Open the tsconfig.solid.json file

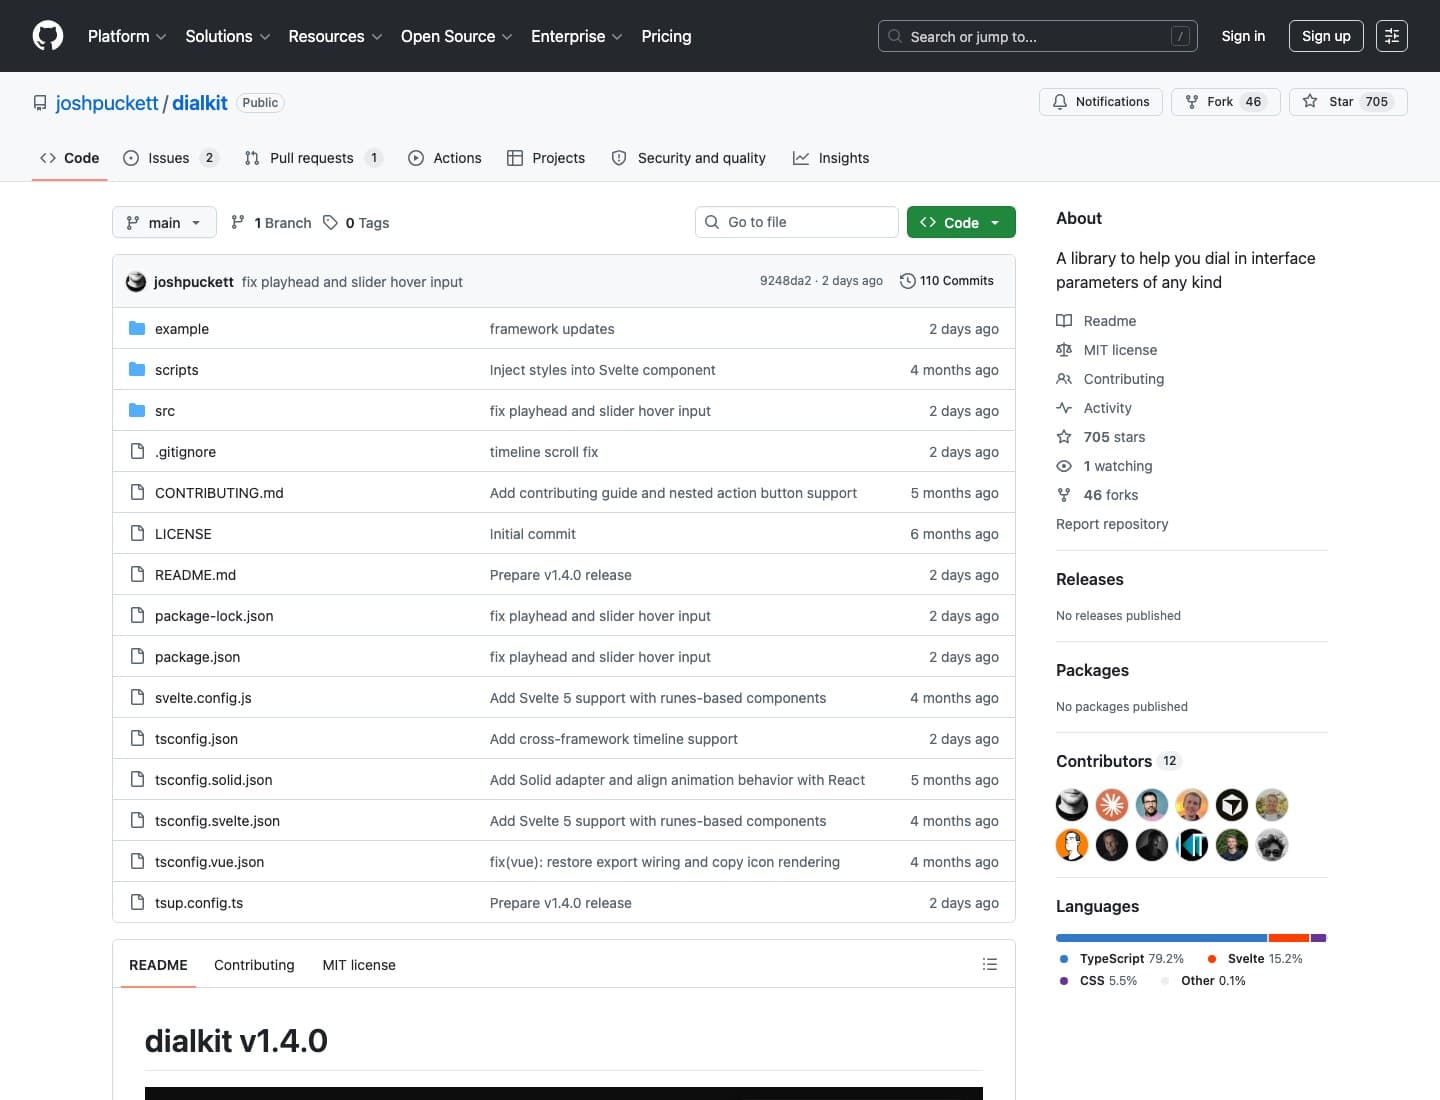(x=214, y=780)
